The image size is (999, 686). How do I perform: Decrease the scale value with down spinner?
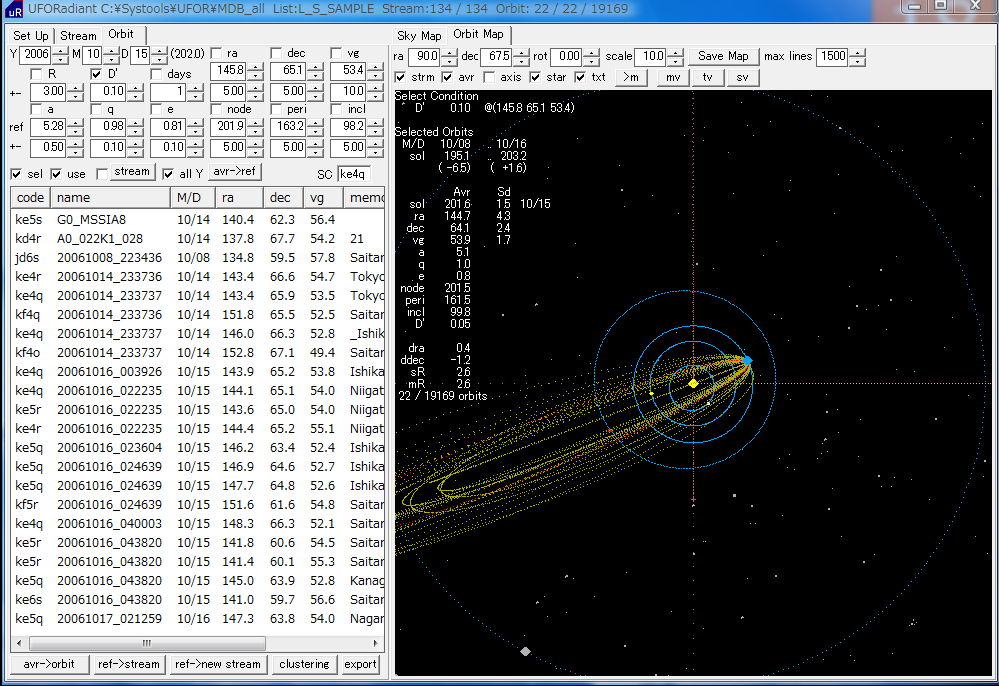[x=674, y=61]
